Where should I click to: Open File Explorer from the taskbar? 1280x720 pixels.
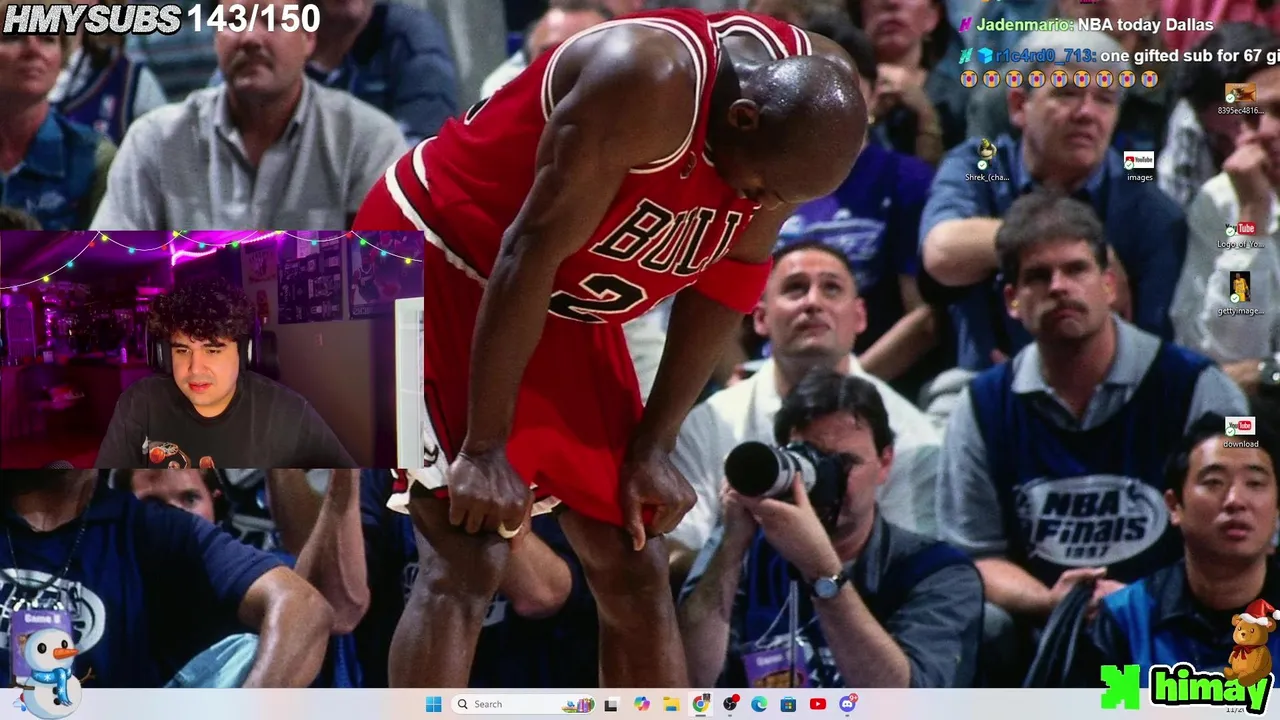tap(671, 704)
